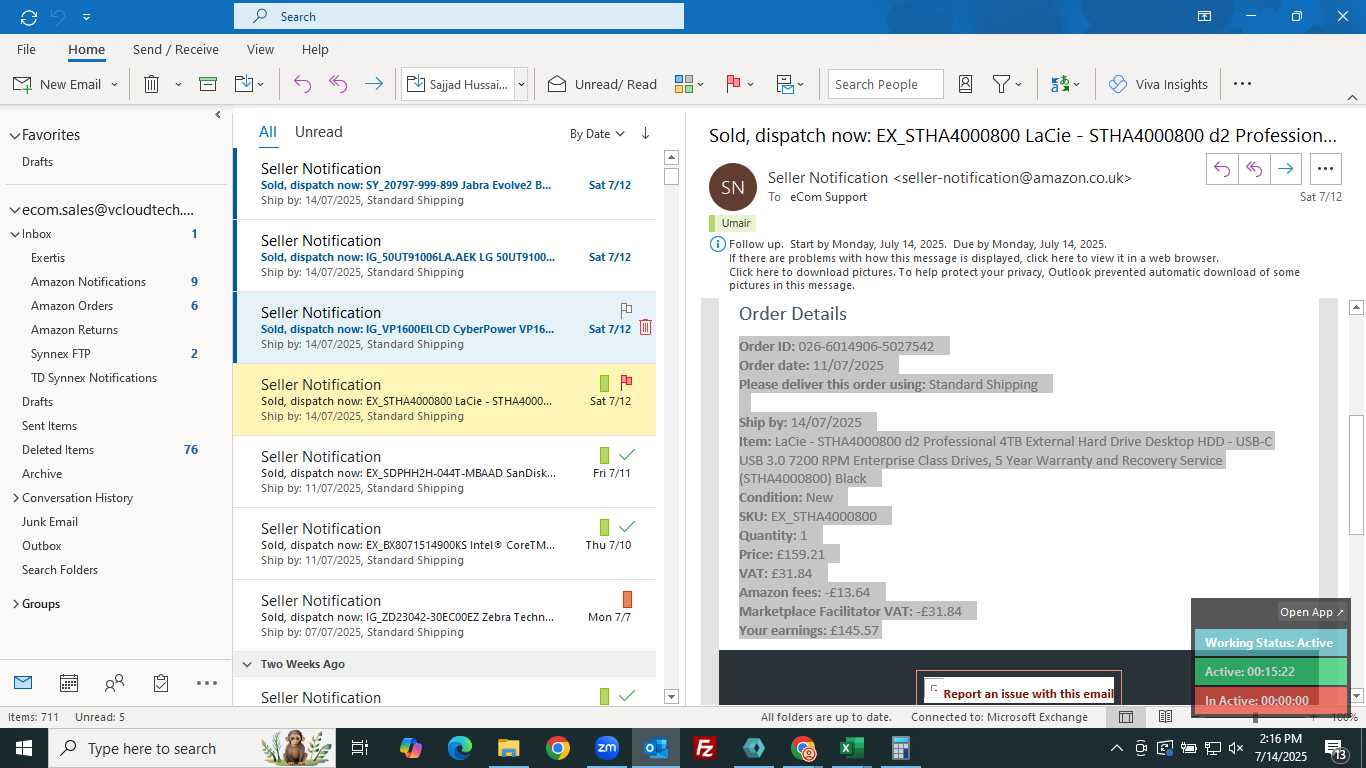The image size is (1366, 768).
Task: Run the Sajjad Hussai... quick step
Action: point(458,84)
